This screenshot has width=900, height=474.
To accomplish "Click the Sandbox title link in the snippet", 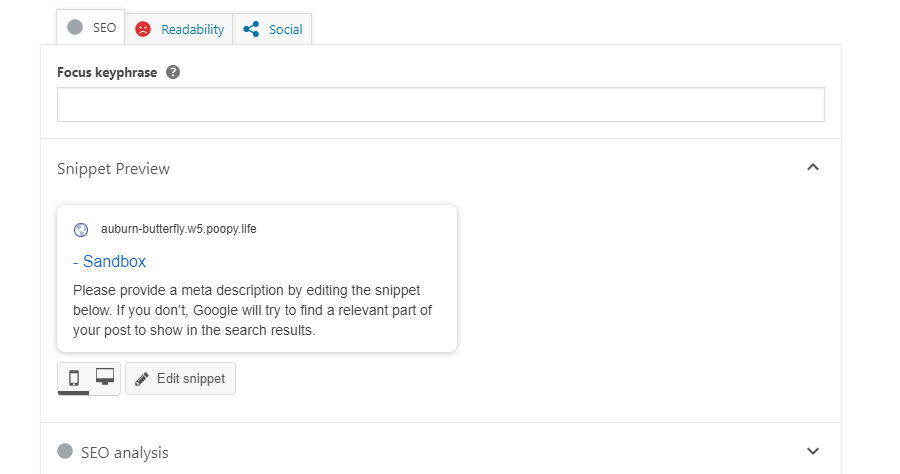I will (114, 261).
